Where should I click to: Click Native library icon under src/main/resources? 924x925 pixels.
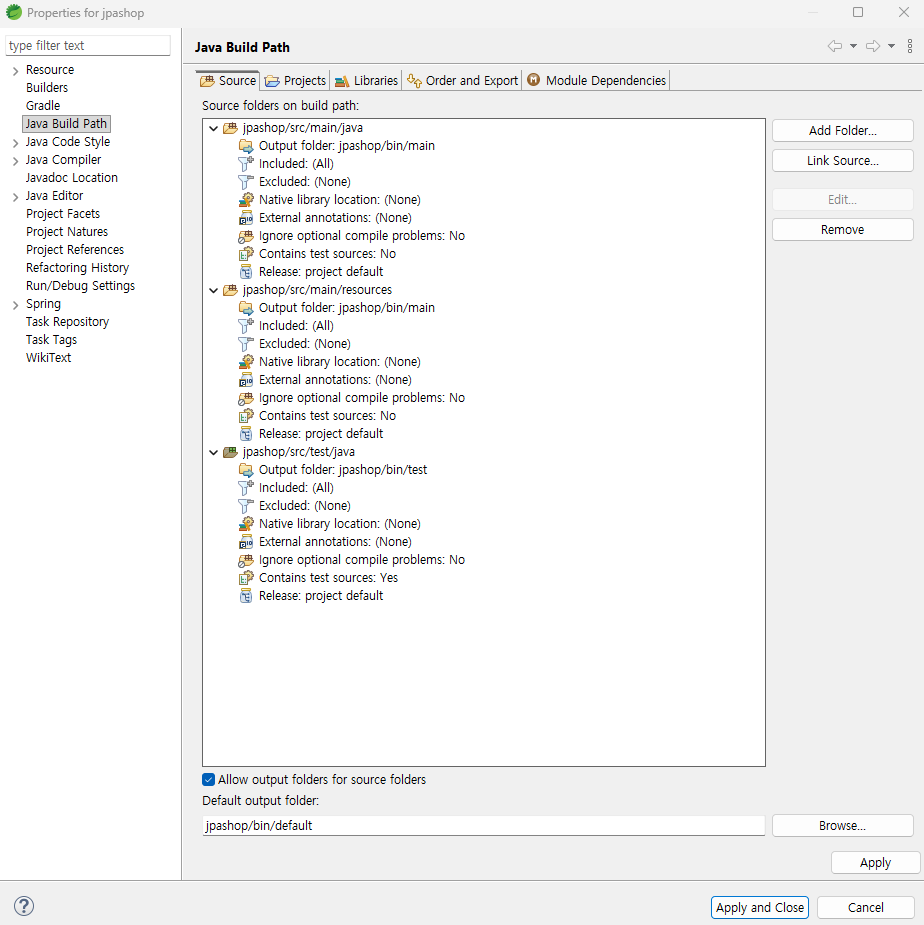[x=246, y=362]
